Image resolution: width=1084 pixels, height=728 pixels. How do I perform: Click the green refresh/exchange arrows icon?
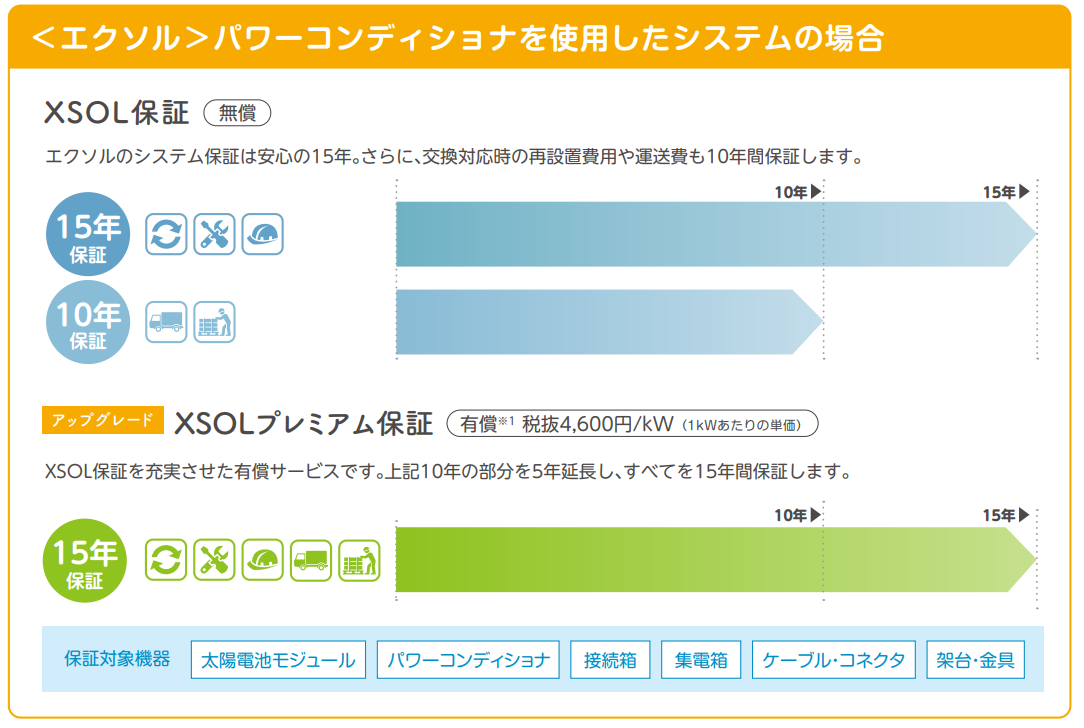(166, 559)
